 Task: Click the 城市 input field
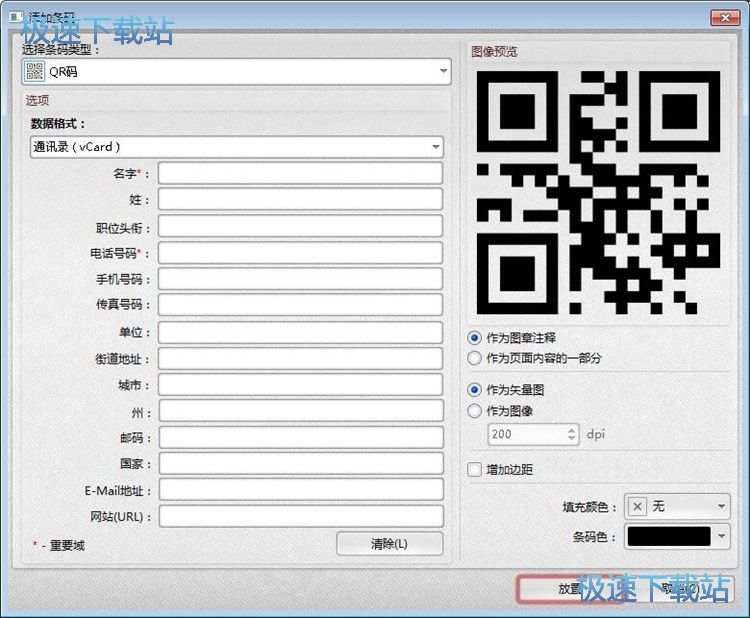[300, 385]
